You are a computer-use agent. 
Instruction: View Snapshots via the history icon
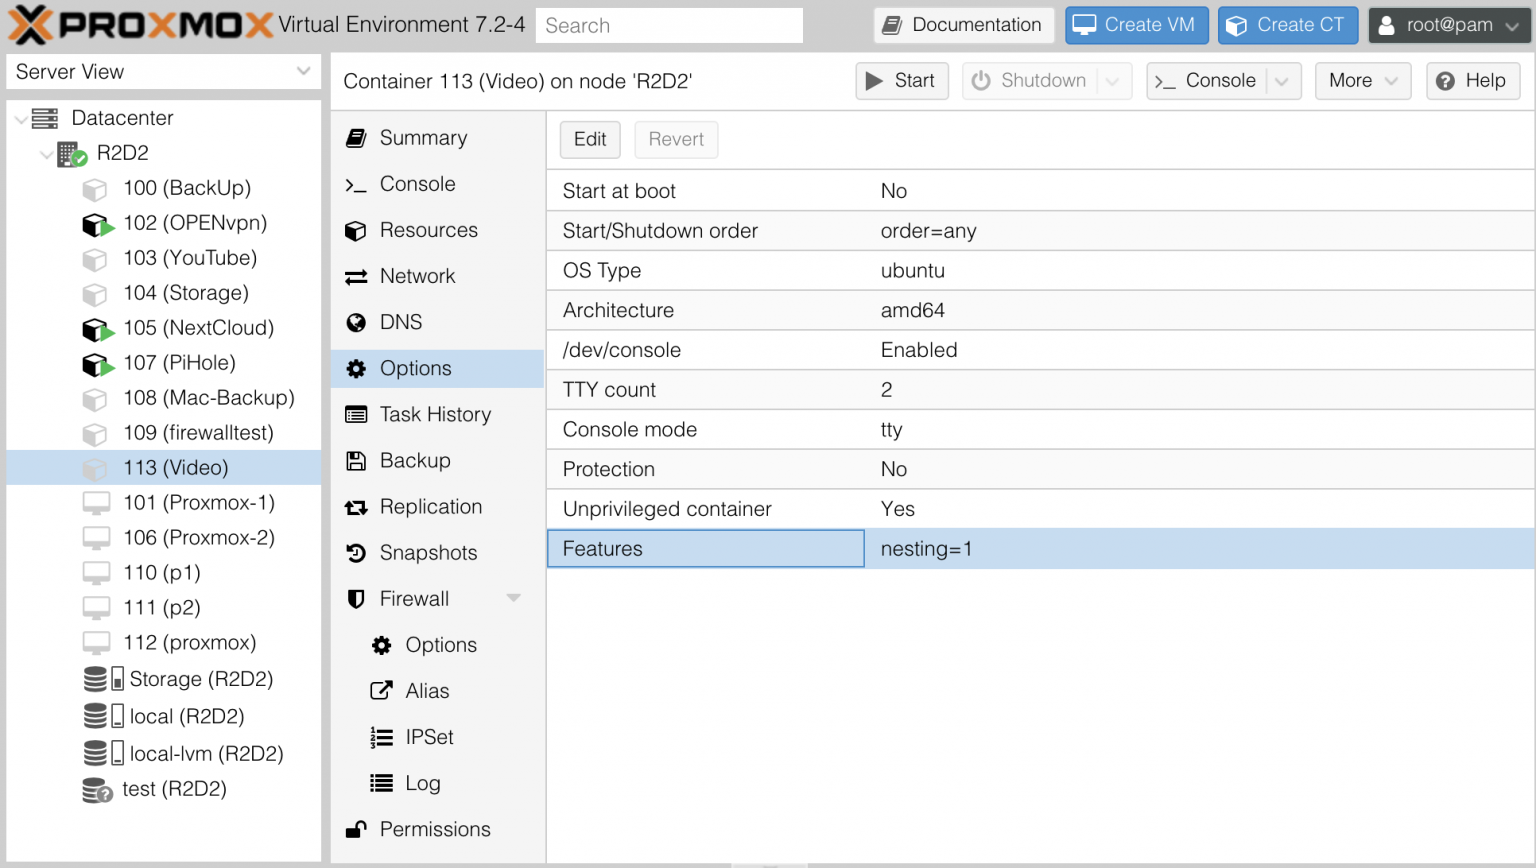tap(357, 552)
